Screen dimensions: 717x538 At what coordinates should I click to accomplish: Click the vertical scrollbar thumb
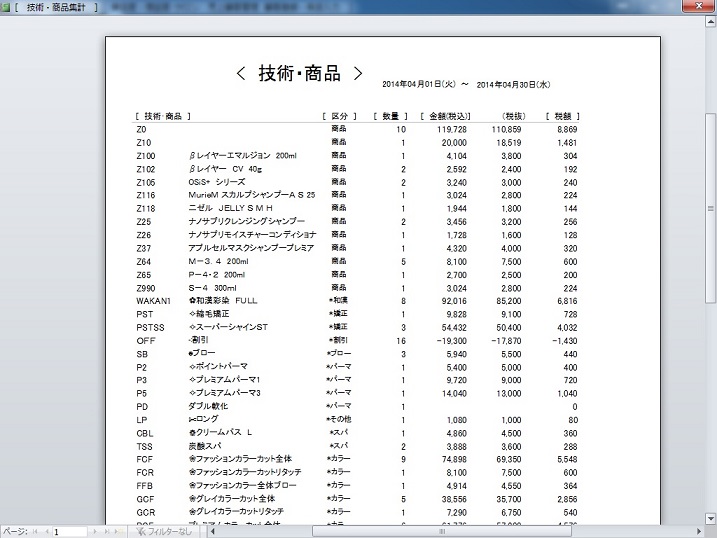click(x=711, y=208)
